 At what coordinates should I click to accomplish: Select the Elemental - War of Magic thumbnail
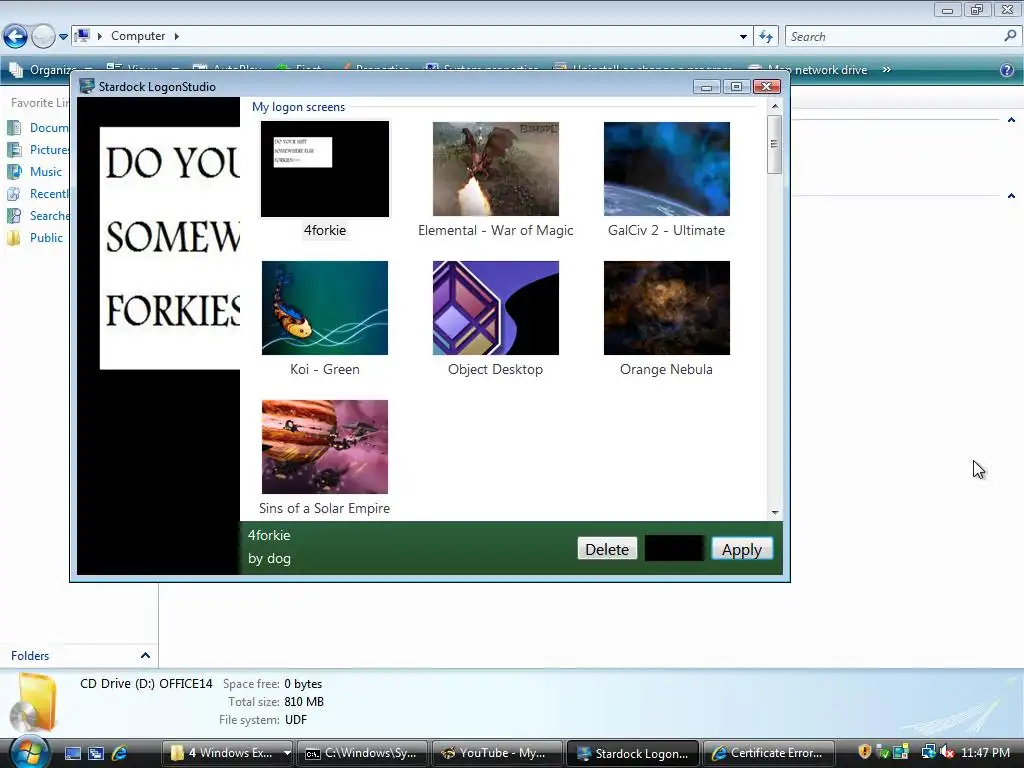[496, 168]
